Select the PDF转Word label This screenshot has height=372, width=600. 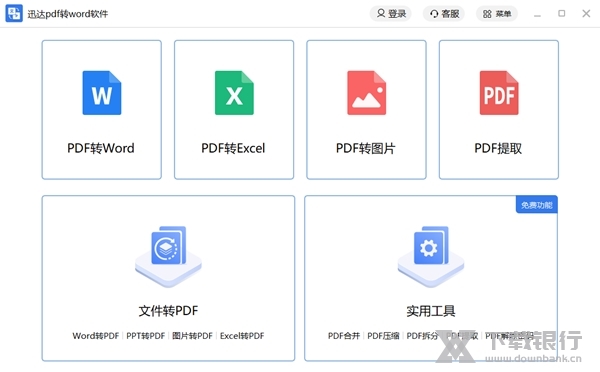[101, 148]
